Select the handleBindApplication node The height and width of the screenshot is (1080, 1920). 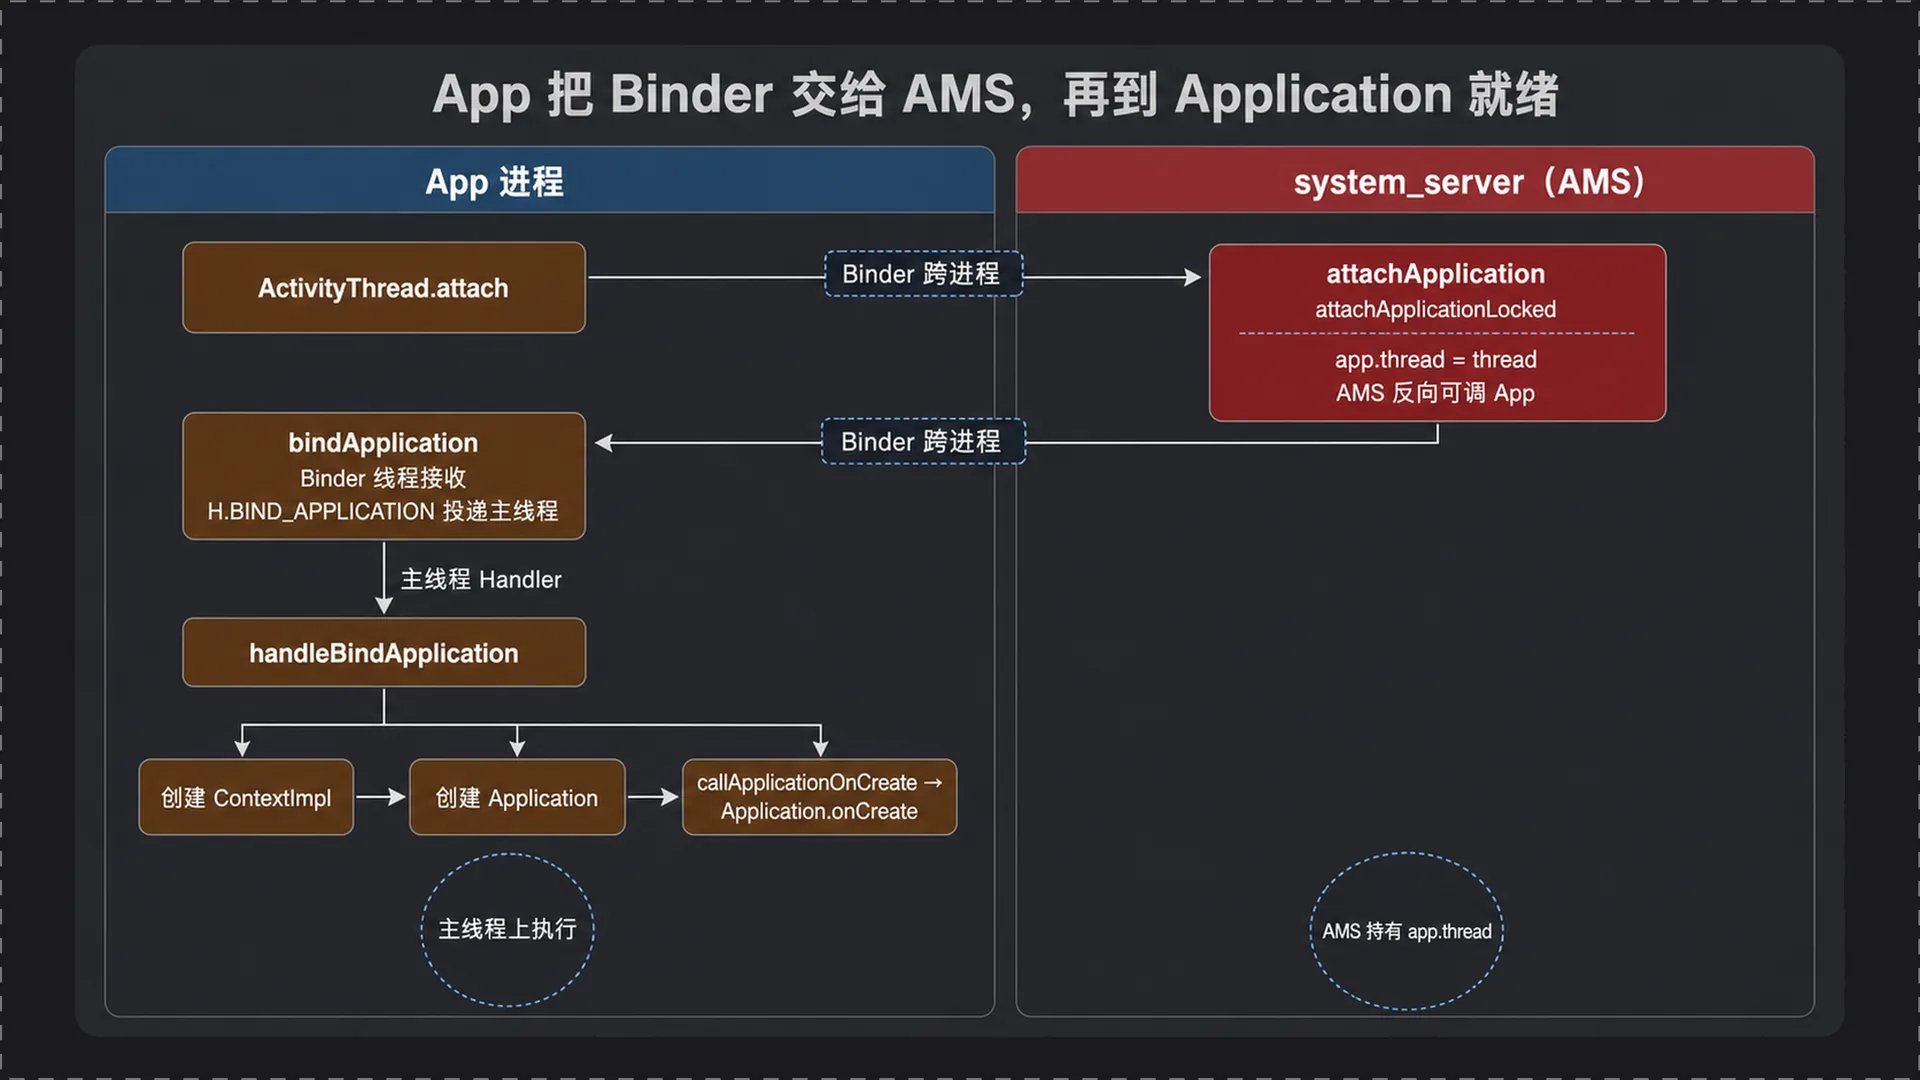tap(384, 652)
